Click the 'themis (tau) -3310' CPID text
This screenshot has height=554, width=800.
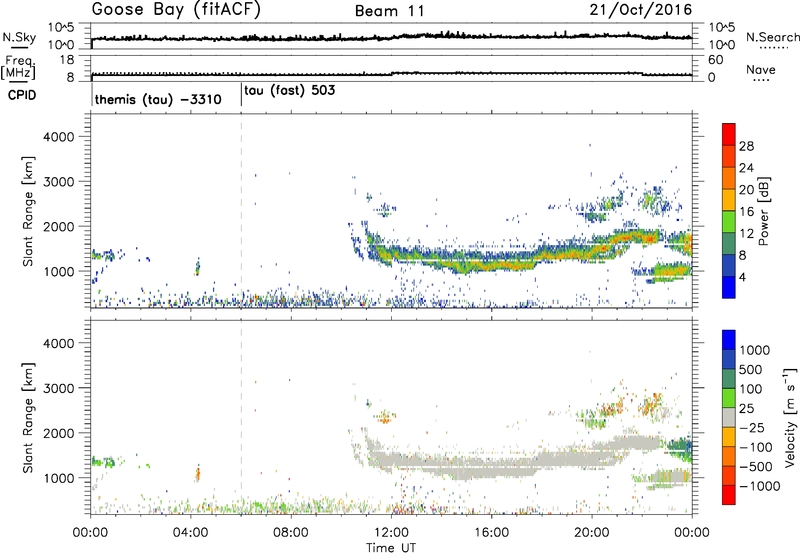coord(158,99)
